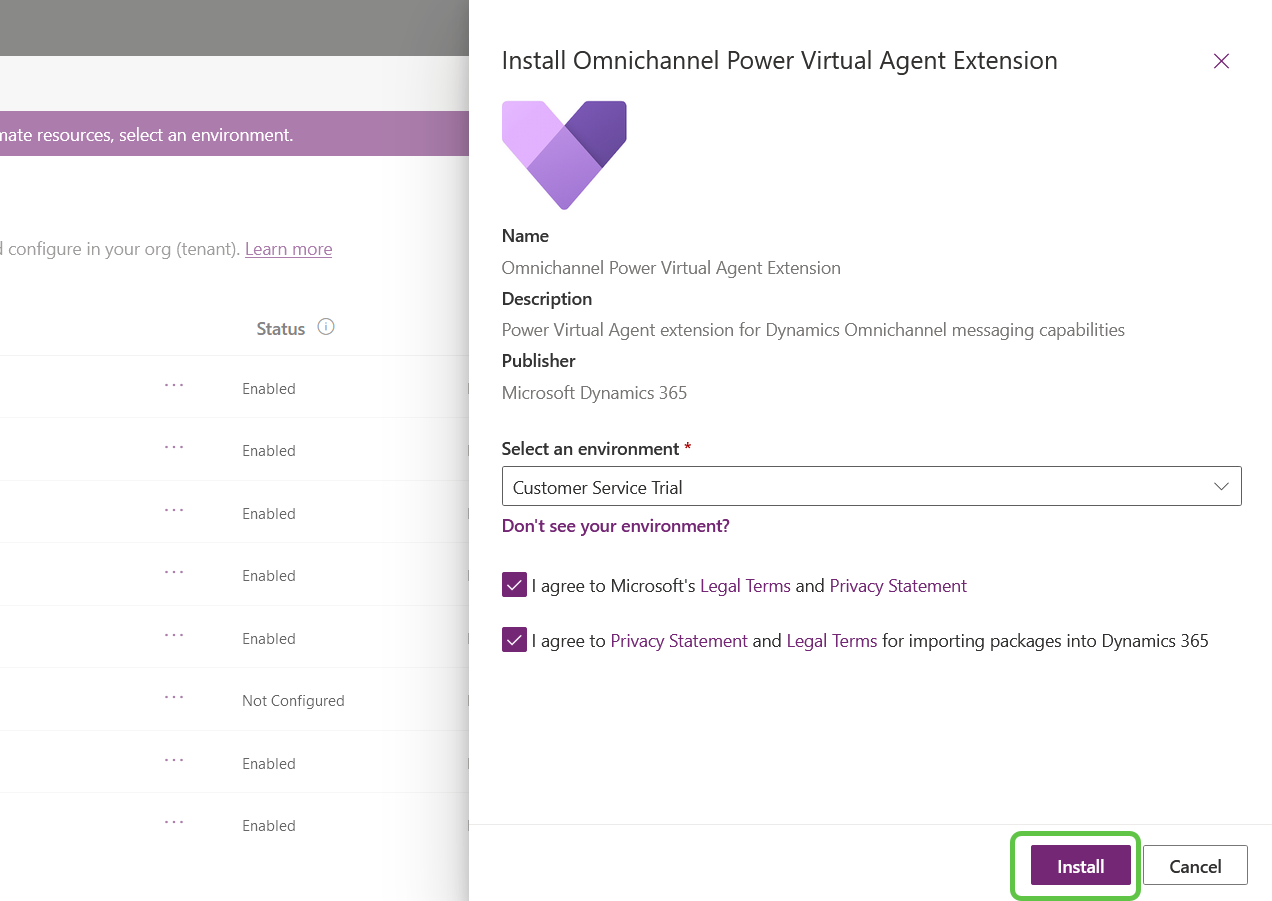Expand the Select an environment dropdown

coord(870,487)
